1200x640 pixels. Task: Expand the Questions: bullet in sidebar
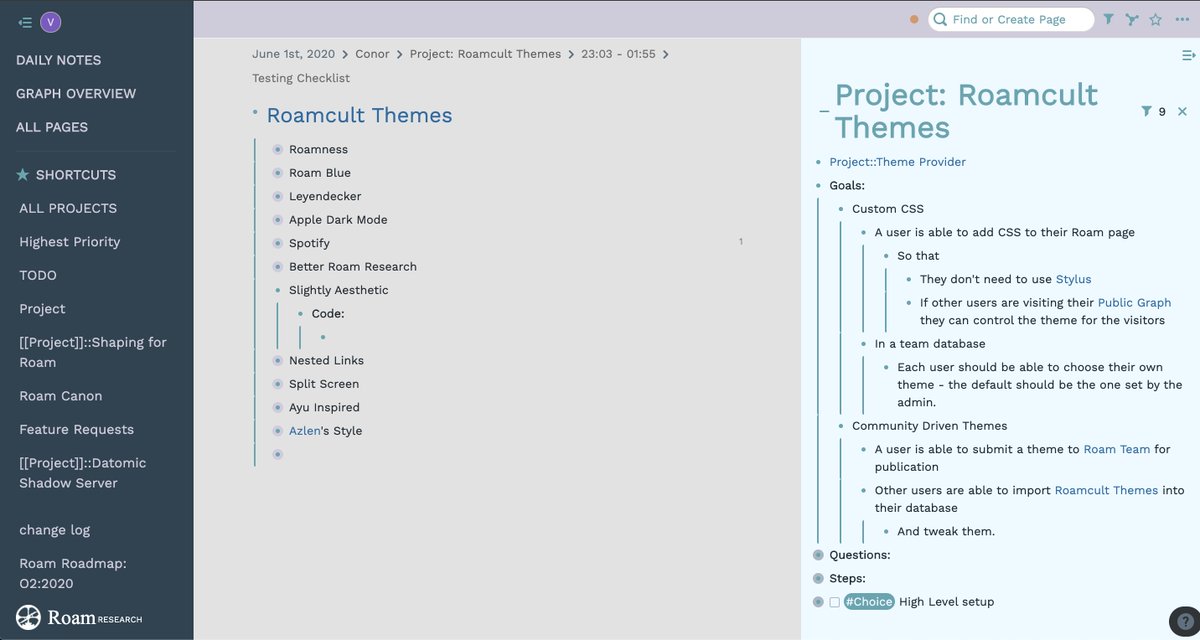pos(818,555)
